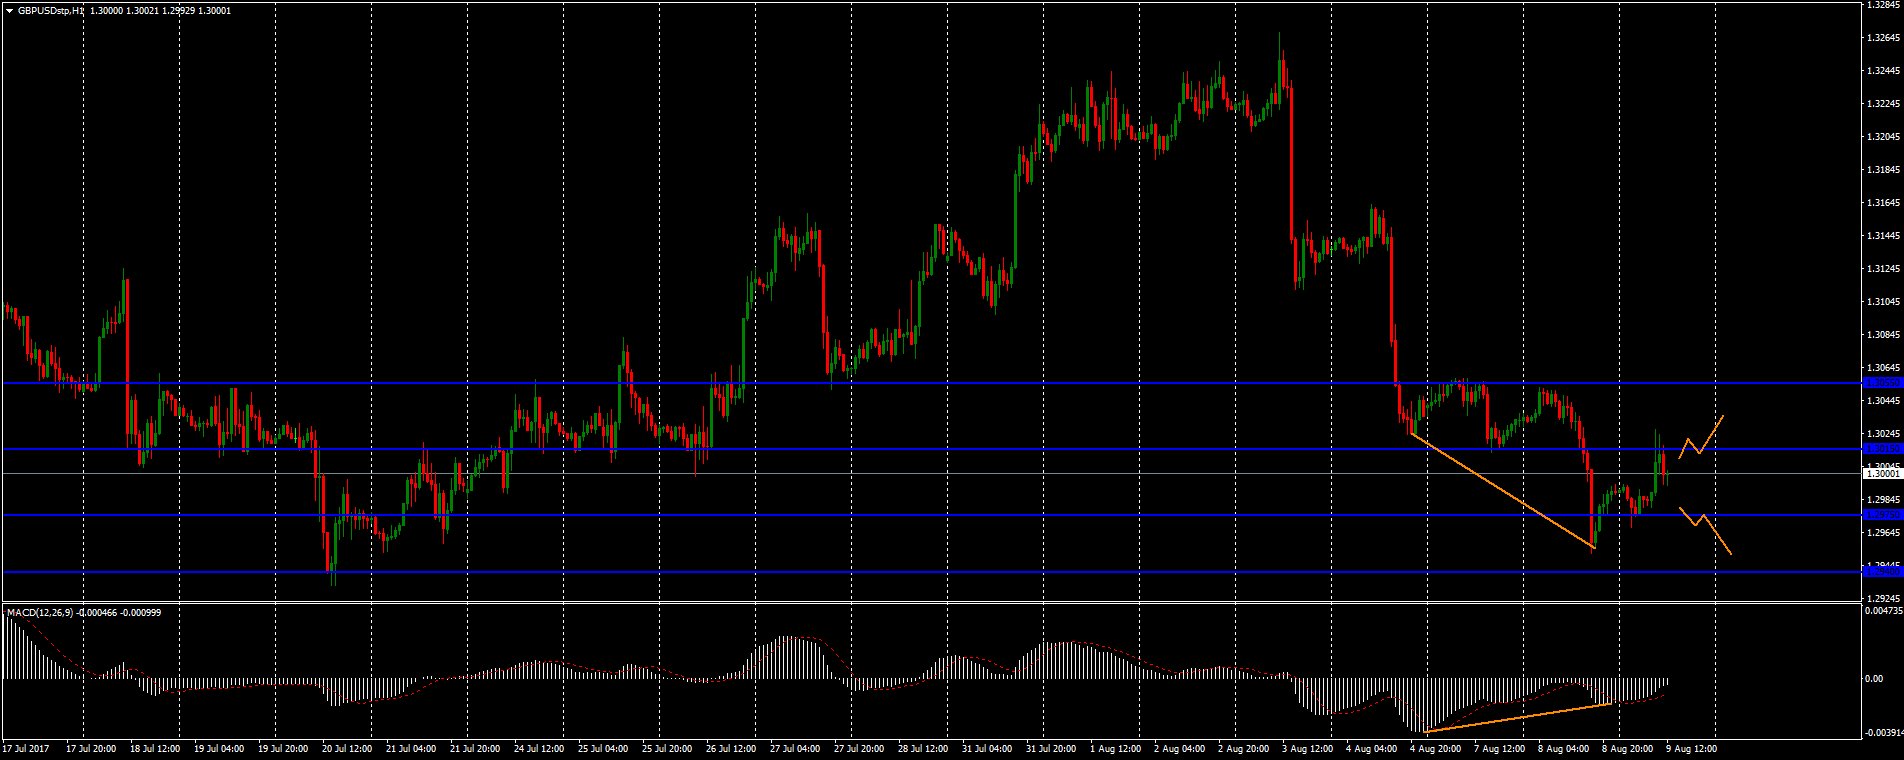Click the 9 Aug 12:00 time axis label

click(1691, 748)
